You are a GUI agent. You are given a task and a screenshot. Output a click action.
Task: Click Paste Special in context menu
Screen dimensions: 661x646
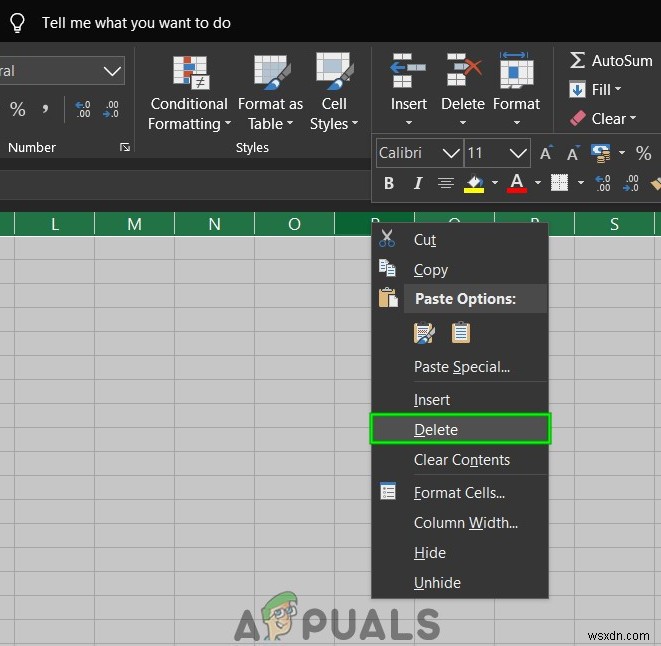point(462,367)
